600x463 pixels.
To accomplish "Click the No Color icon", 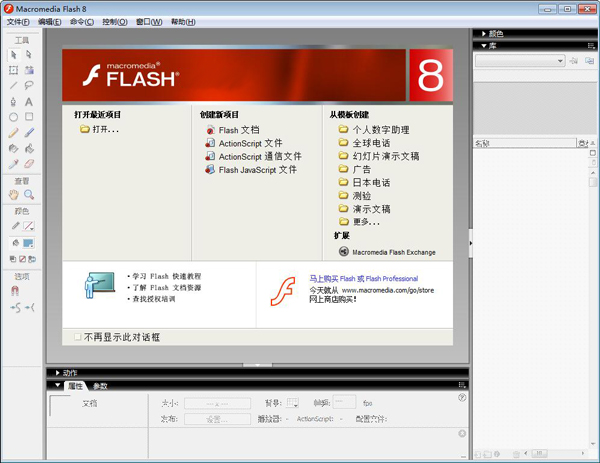I will coord(22,259).
